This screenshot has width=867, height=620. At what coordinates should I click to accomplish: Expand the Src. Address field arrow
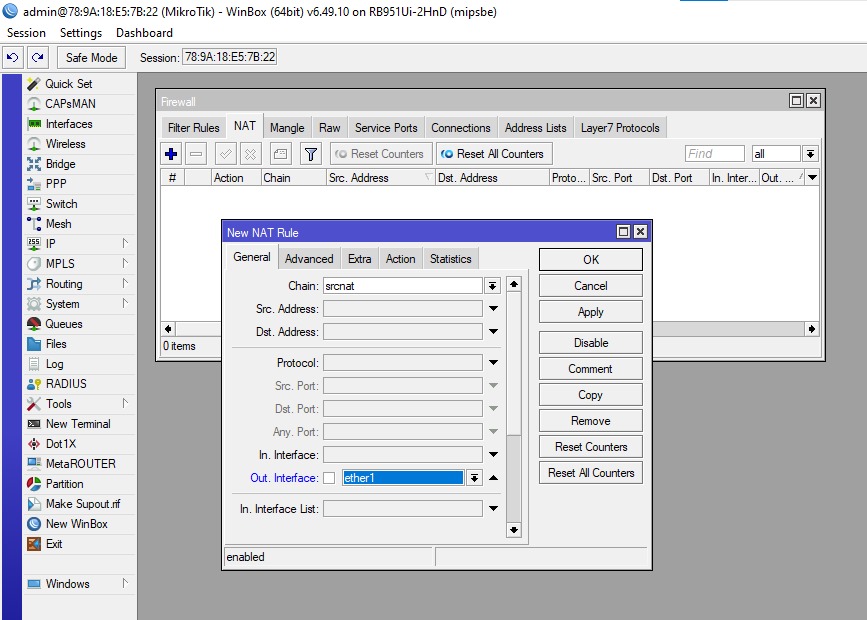click(x=493, y=309)
